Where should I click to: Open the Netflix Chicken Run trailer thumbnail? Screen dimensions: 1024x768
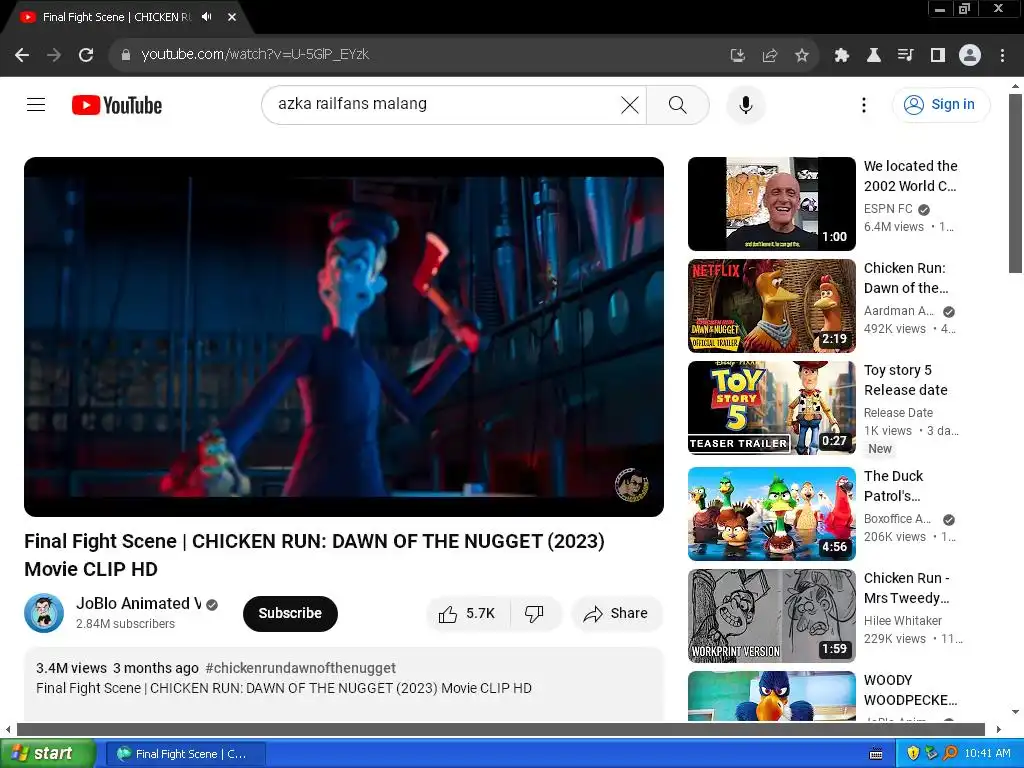coord(771,306)
